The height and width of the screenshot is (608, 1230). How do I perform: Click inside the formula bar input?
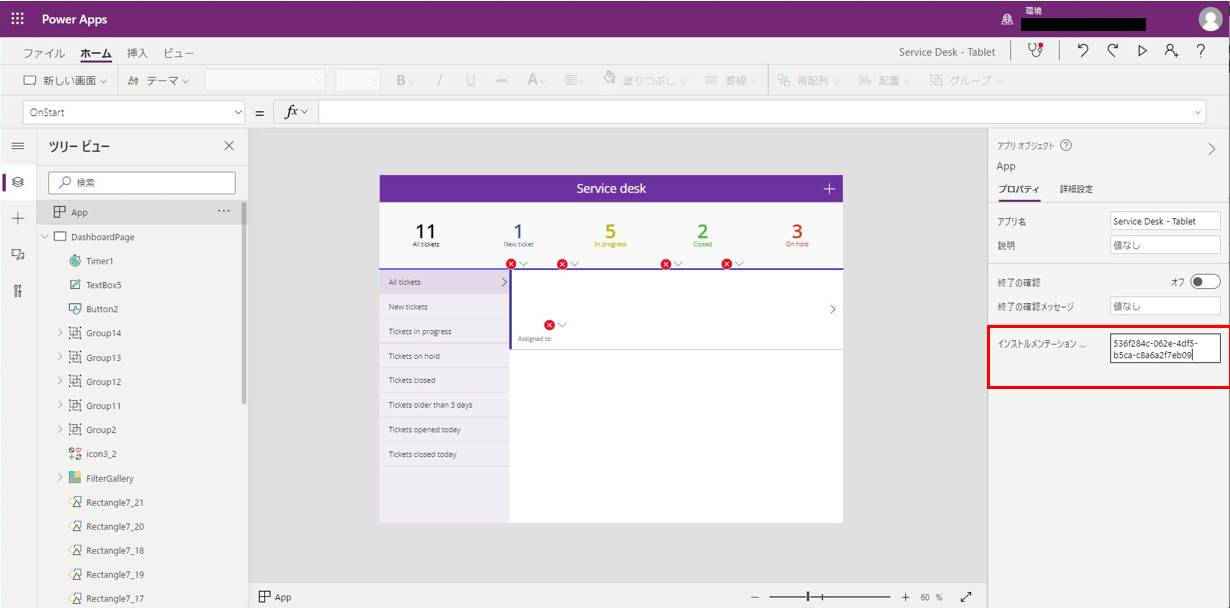coord(755,112)
